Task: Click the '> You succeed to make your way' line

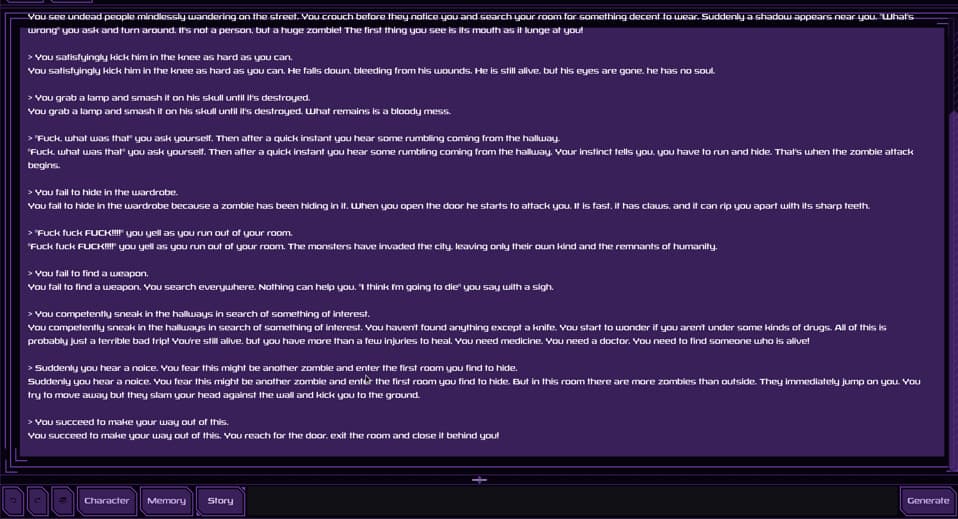Action: [x=131, y=422]
